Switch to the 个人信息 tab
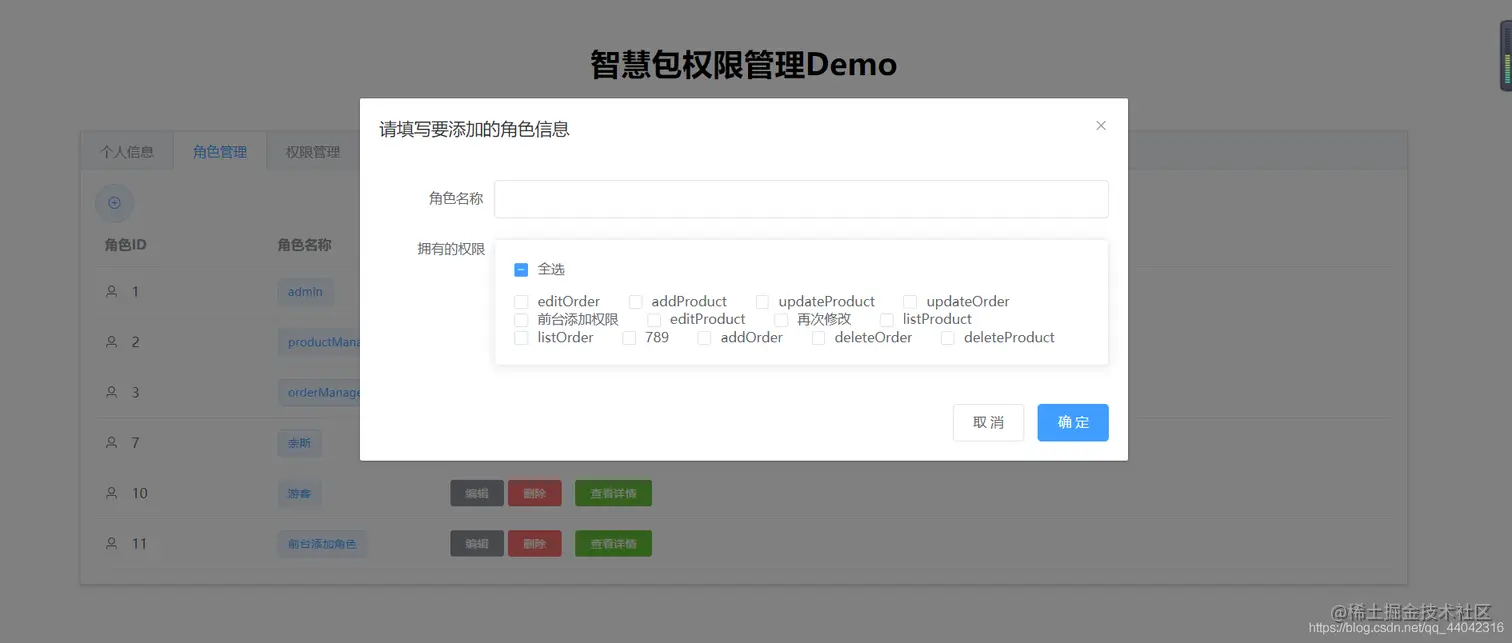This screenshot has width=1512, height=643. (x=127, y=152)
